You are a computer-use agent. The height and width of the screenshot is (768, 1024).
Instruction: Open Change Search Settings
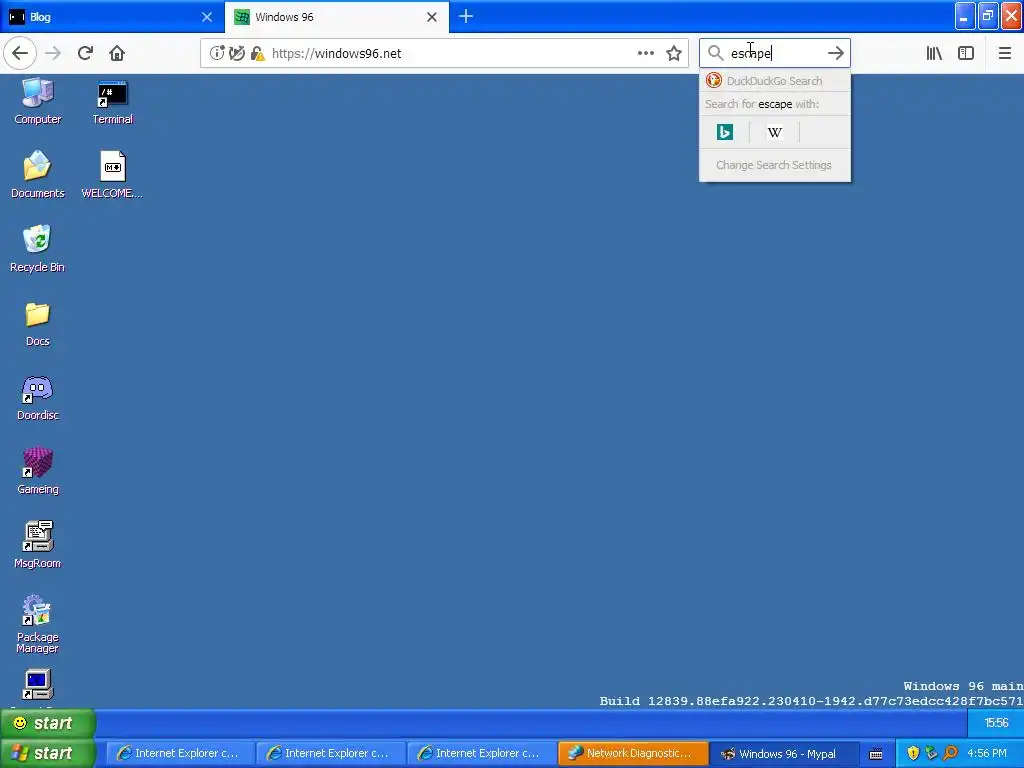[x=775, y=165]
